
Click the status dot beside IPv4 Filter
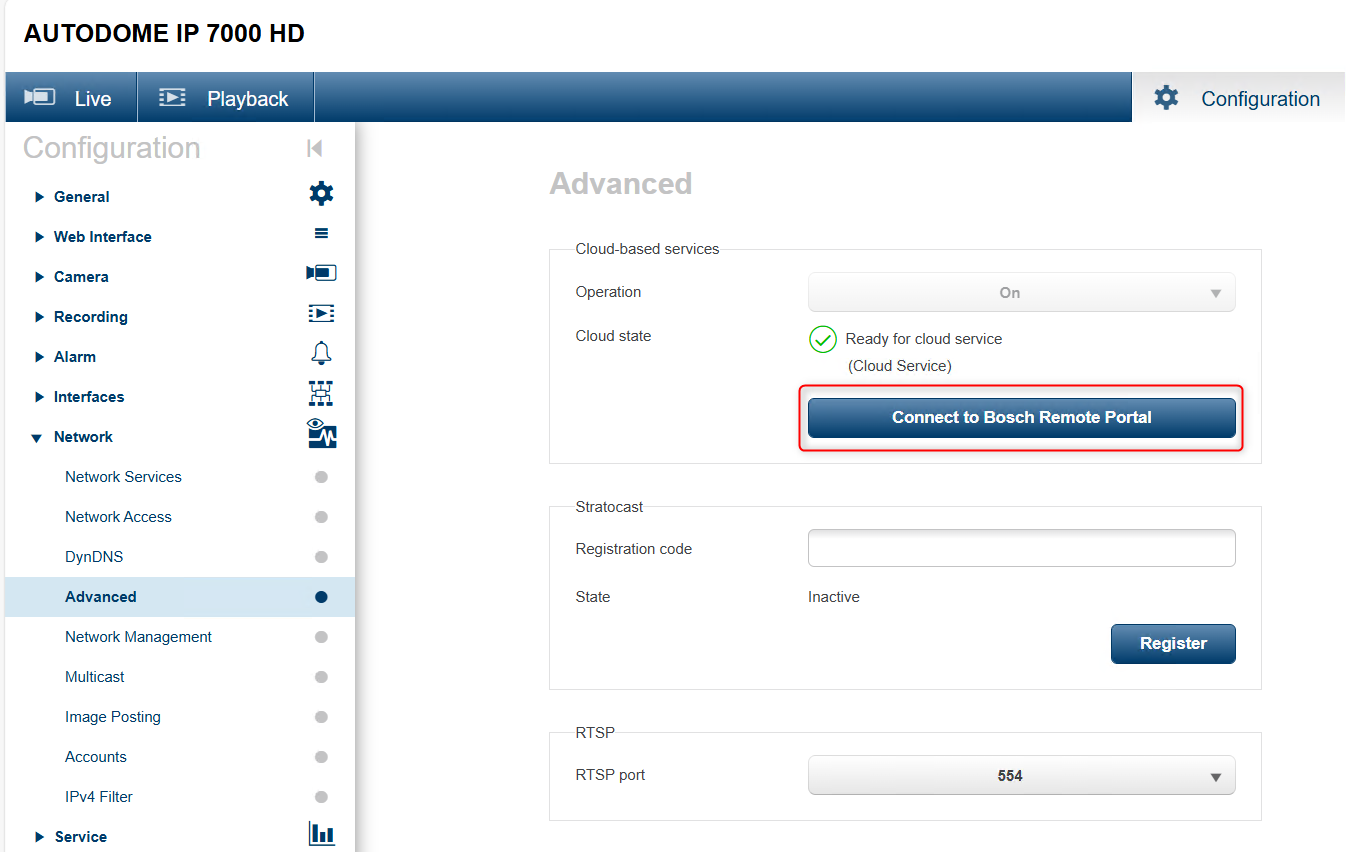pyautogui.click(x=321, y=797)
